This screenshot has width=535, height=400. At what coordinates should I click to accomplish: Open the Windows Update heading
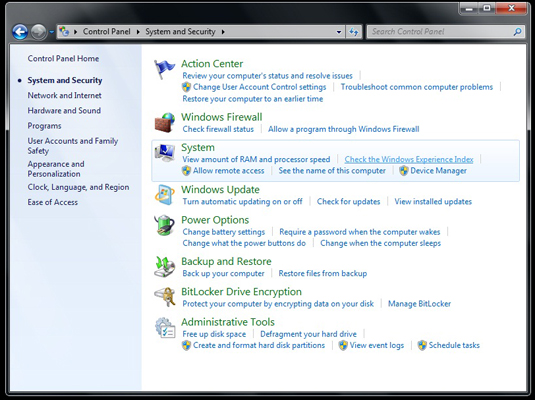point(220,189)
